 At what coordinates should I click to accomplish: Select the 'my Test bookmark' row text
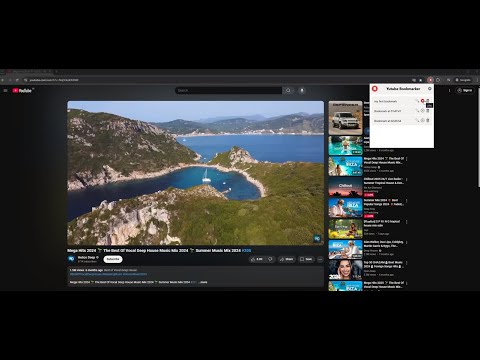[x=385, y=101]
